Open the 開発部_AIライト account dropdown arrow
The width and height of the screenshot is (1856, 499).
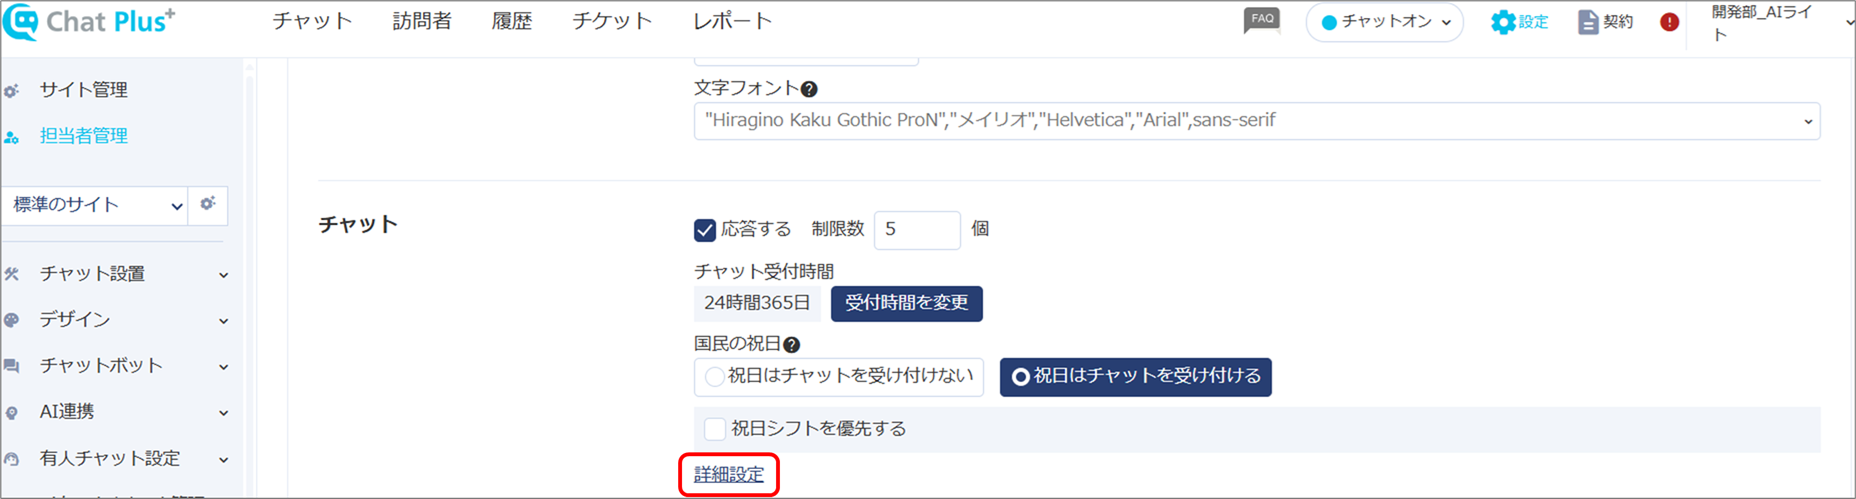1849,22
